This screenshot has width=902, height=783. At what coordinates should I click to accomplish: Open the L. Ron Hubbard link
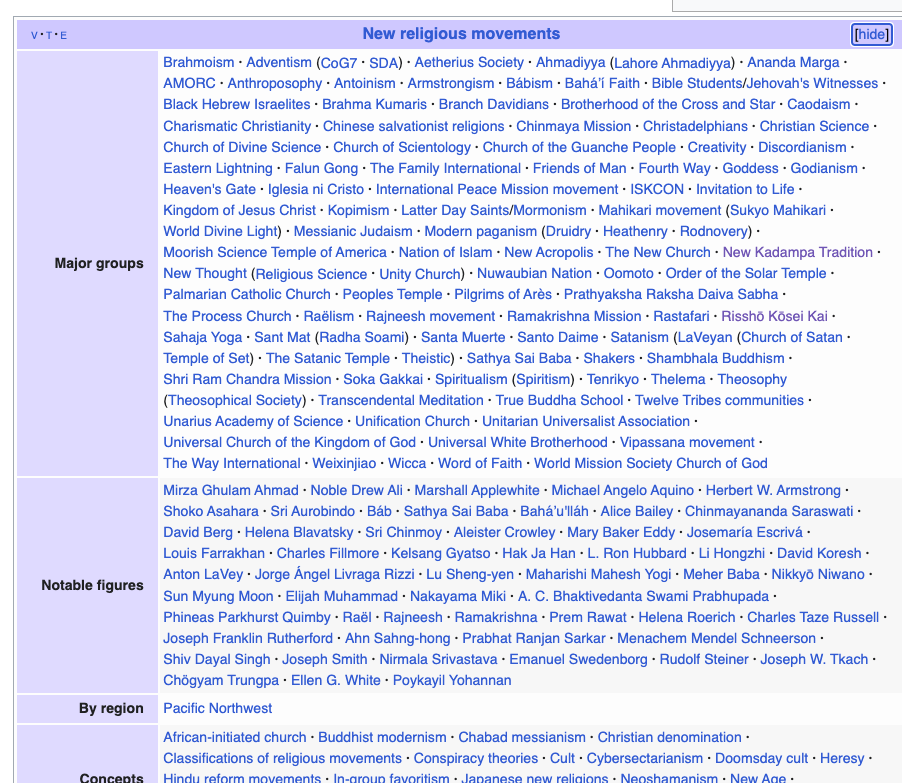(636, 553)
